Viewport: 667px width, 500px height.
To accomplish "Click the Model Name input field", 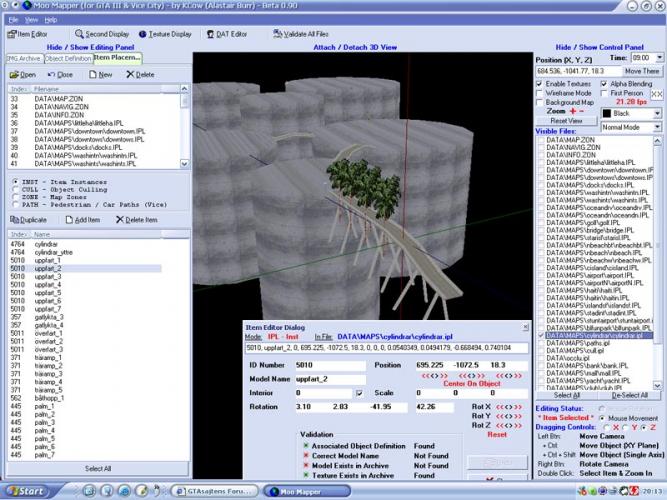I will (x=323, y=378).
